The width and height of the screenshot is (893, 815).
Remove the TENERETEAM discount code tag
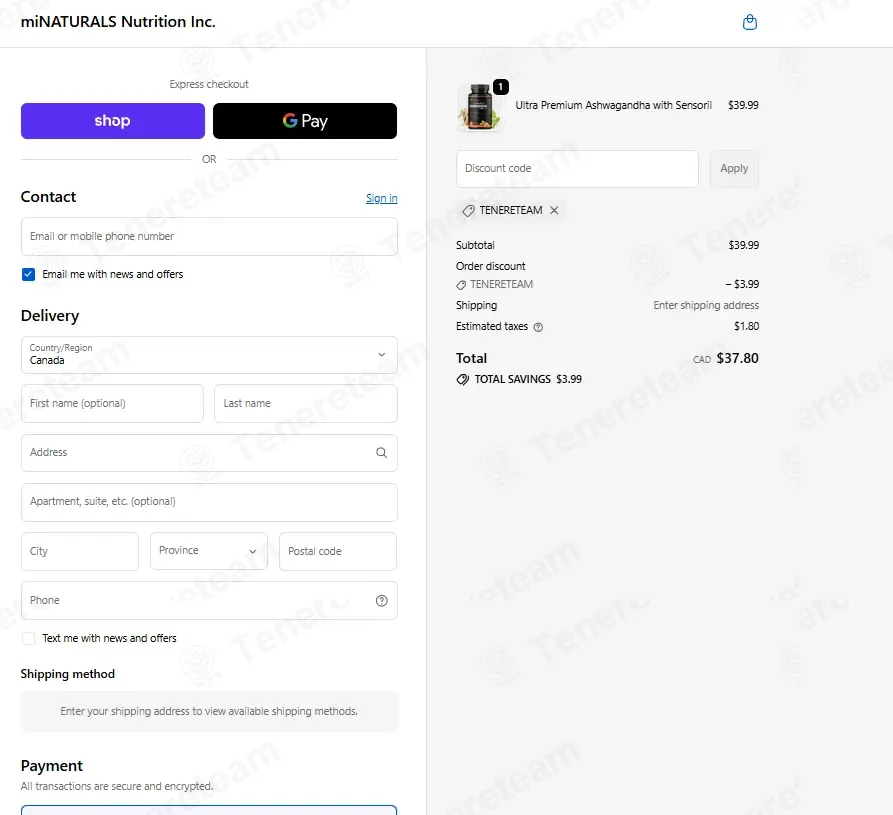coord(554,210)
